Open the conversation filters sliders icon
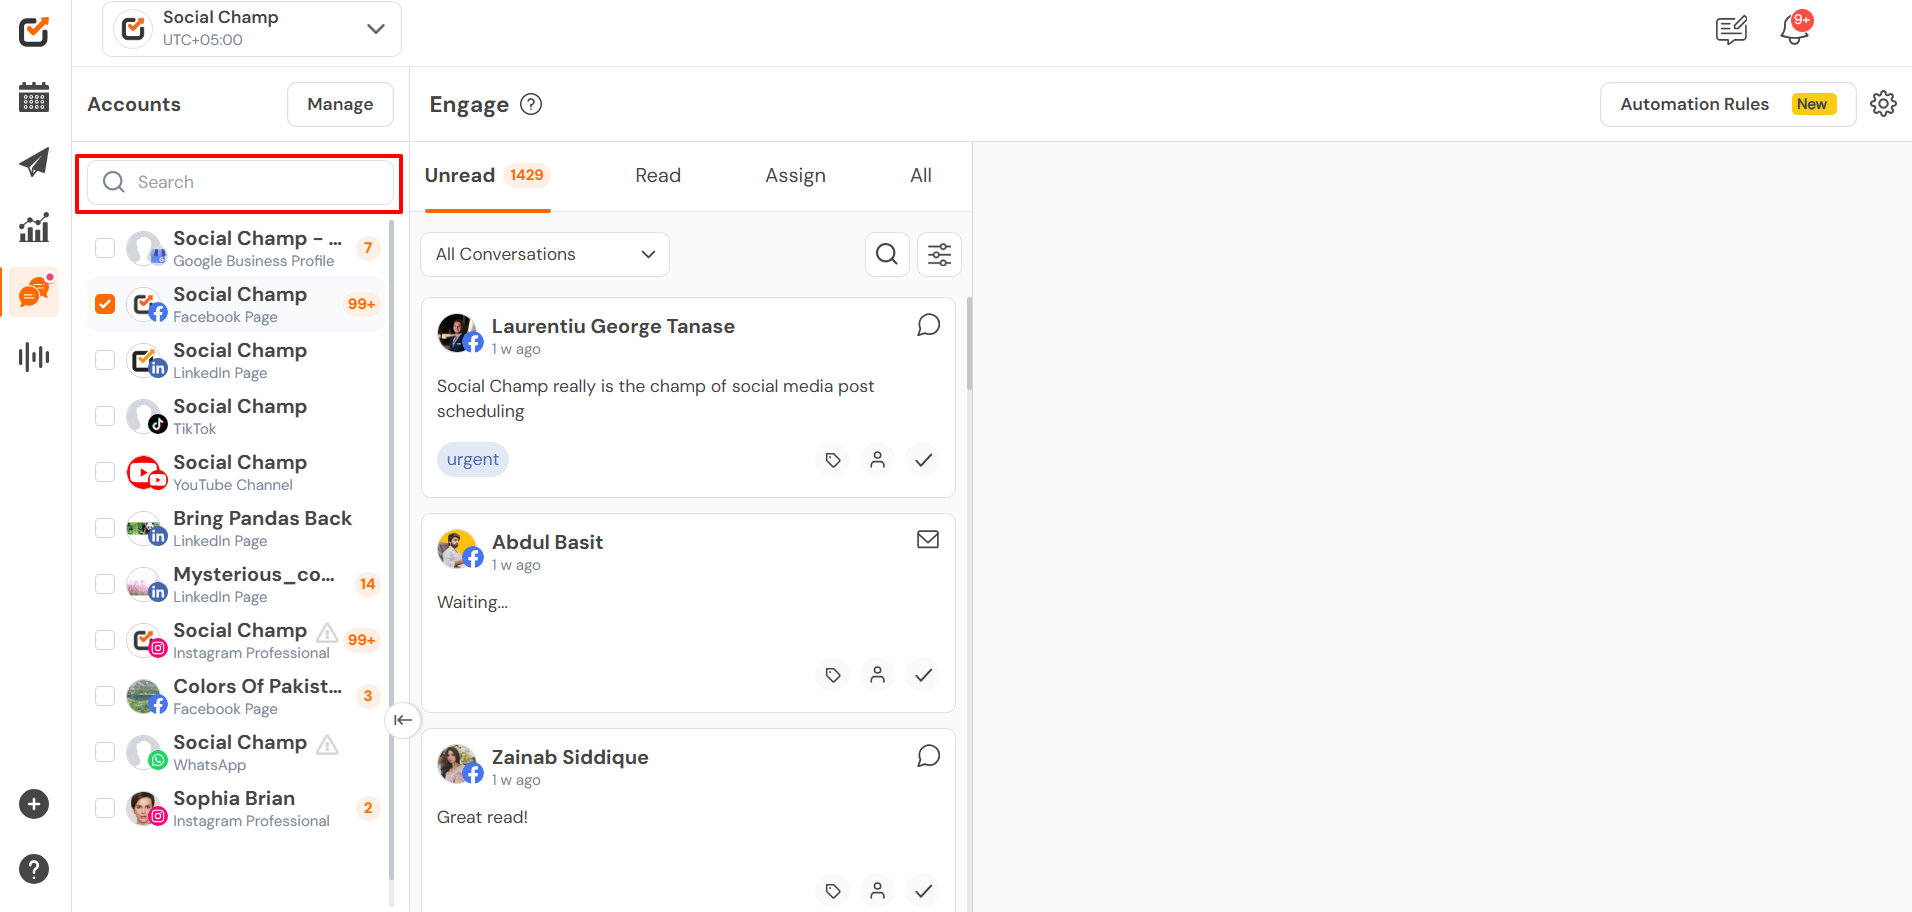Viewport: 1912px width, 912px height. pyautogui.click(x=939, y=254)
